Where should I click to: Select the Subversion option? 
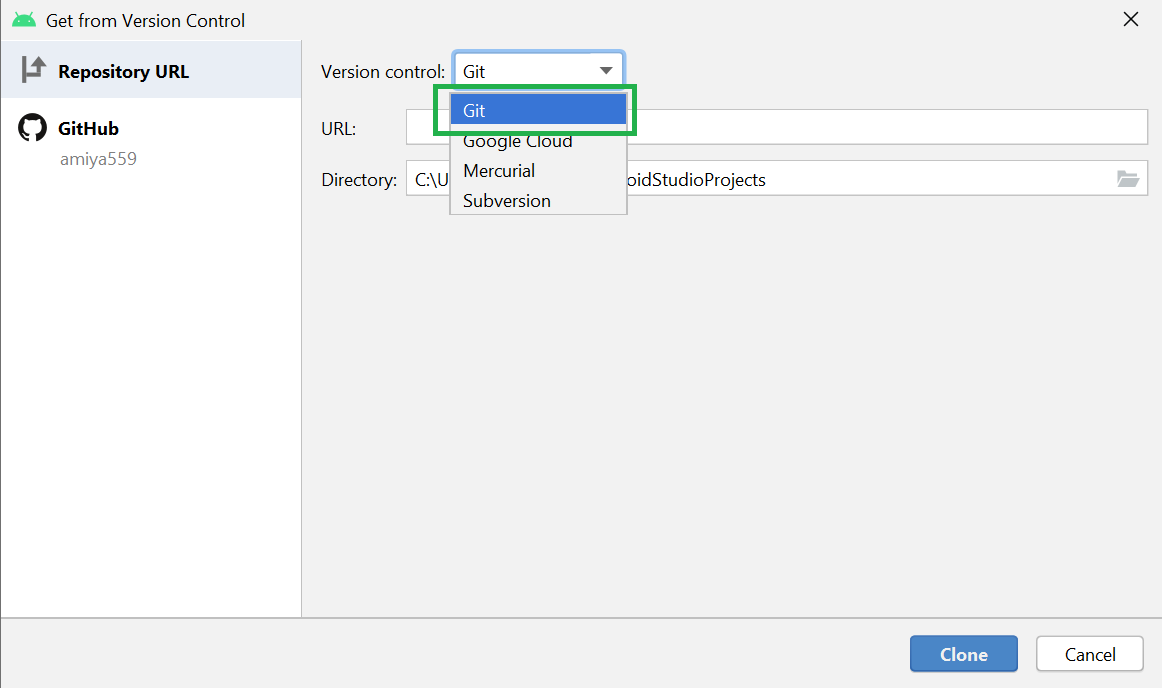(507, 201)
